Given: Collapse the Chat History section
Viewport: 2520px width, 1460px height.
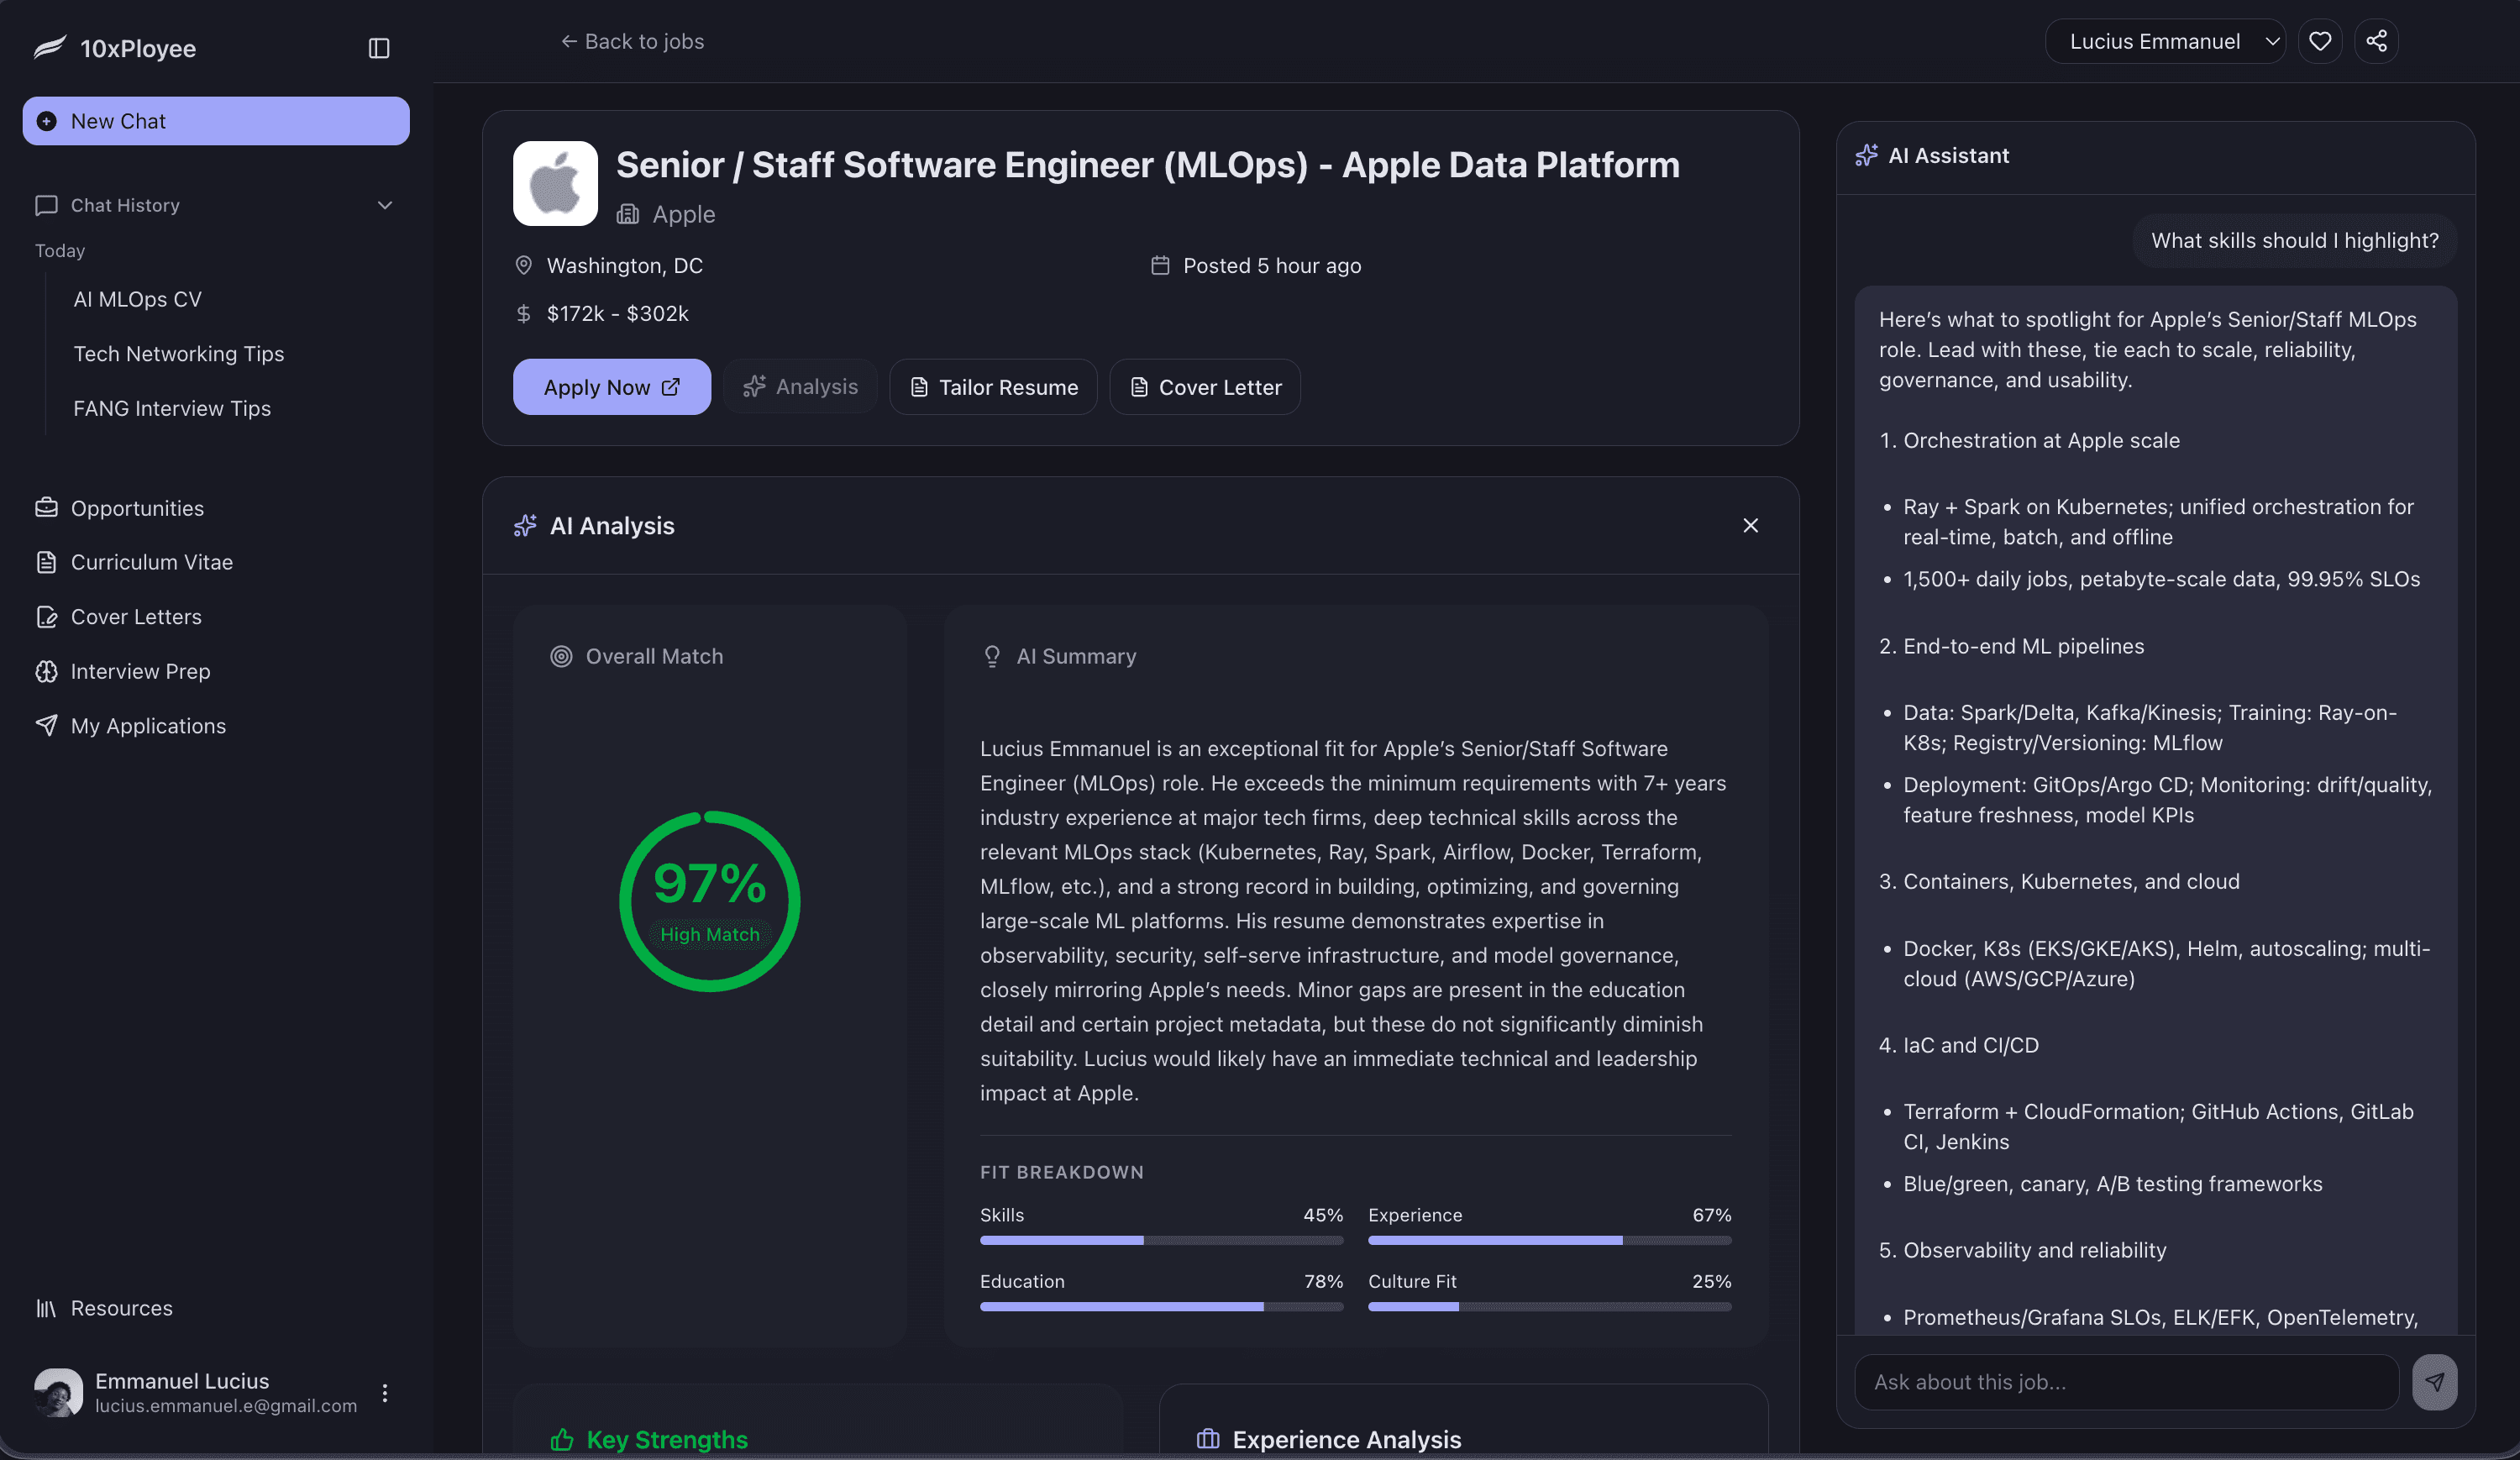Looking at the screenshot, I should 385,205.
